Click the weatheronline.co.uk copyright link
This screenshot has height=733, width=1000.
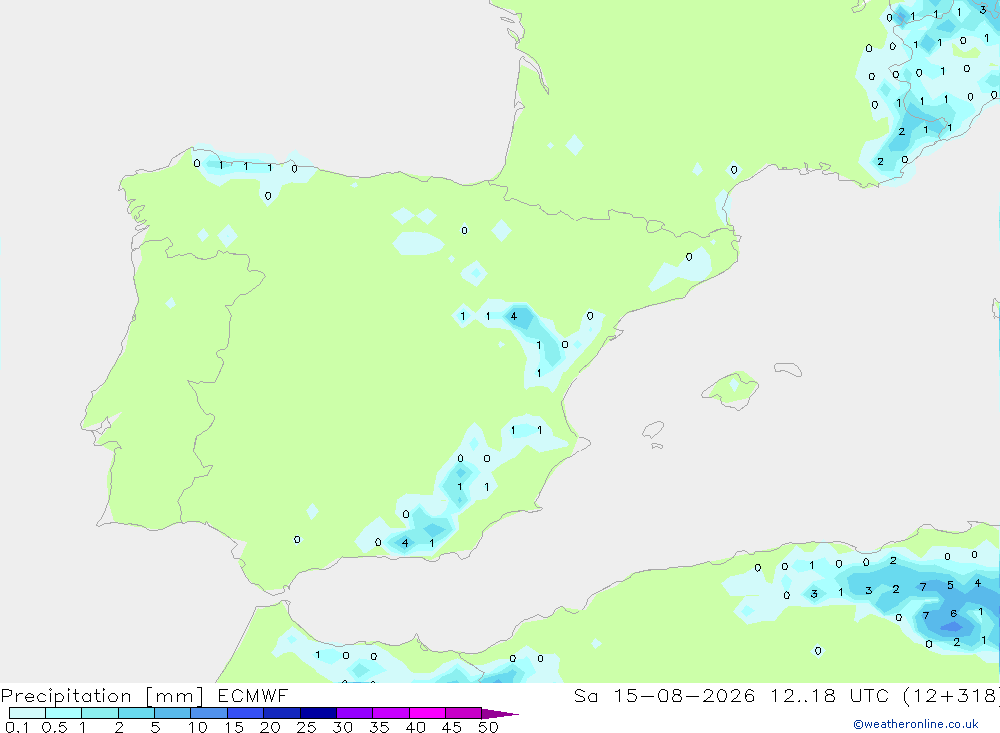pos(916,724)
